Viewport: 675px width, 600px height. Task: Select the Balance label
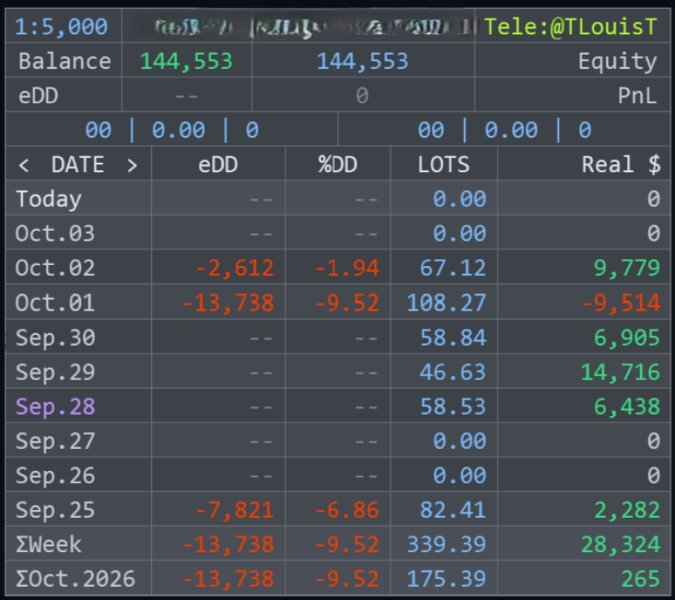coord(65,61)
